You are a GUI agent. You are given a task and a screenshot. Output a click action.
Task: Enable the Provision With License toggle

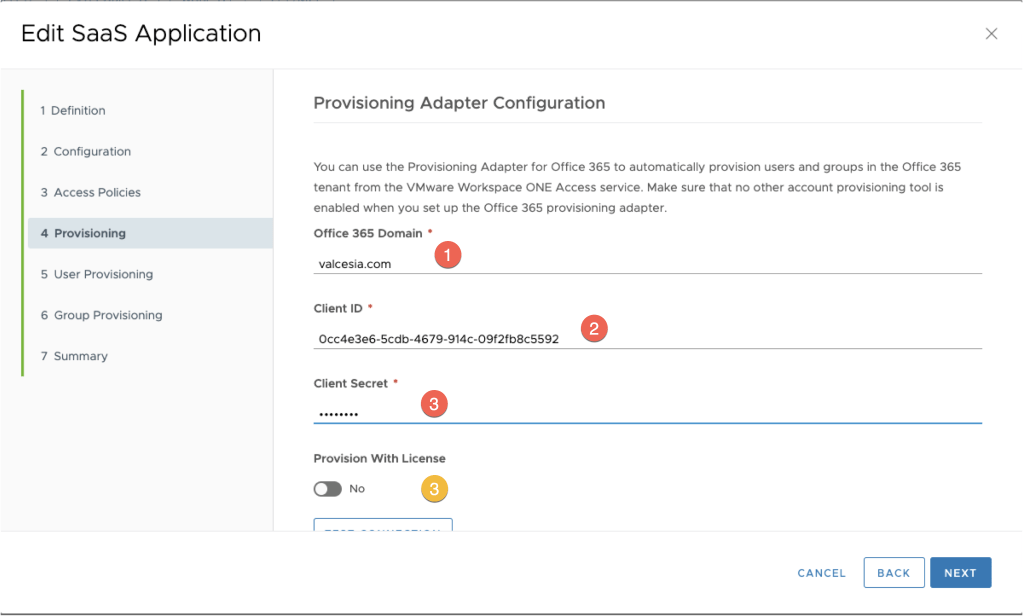327,489
